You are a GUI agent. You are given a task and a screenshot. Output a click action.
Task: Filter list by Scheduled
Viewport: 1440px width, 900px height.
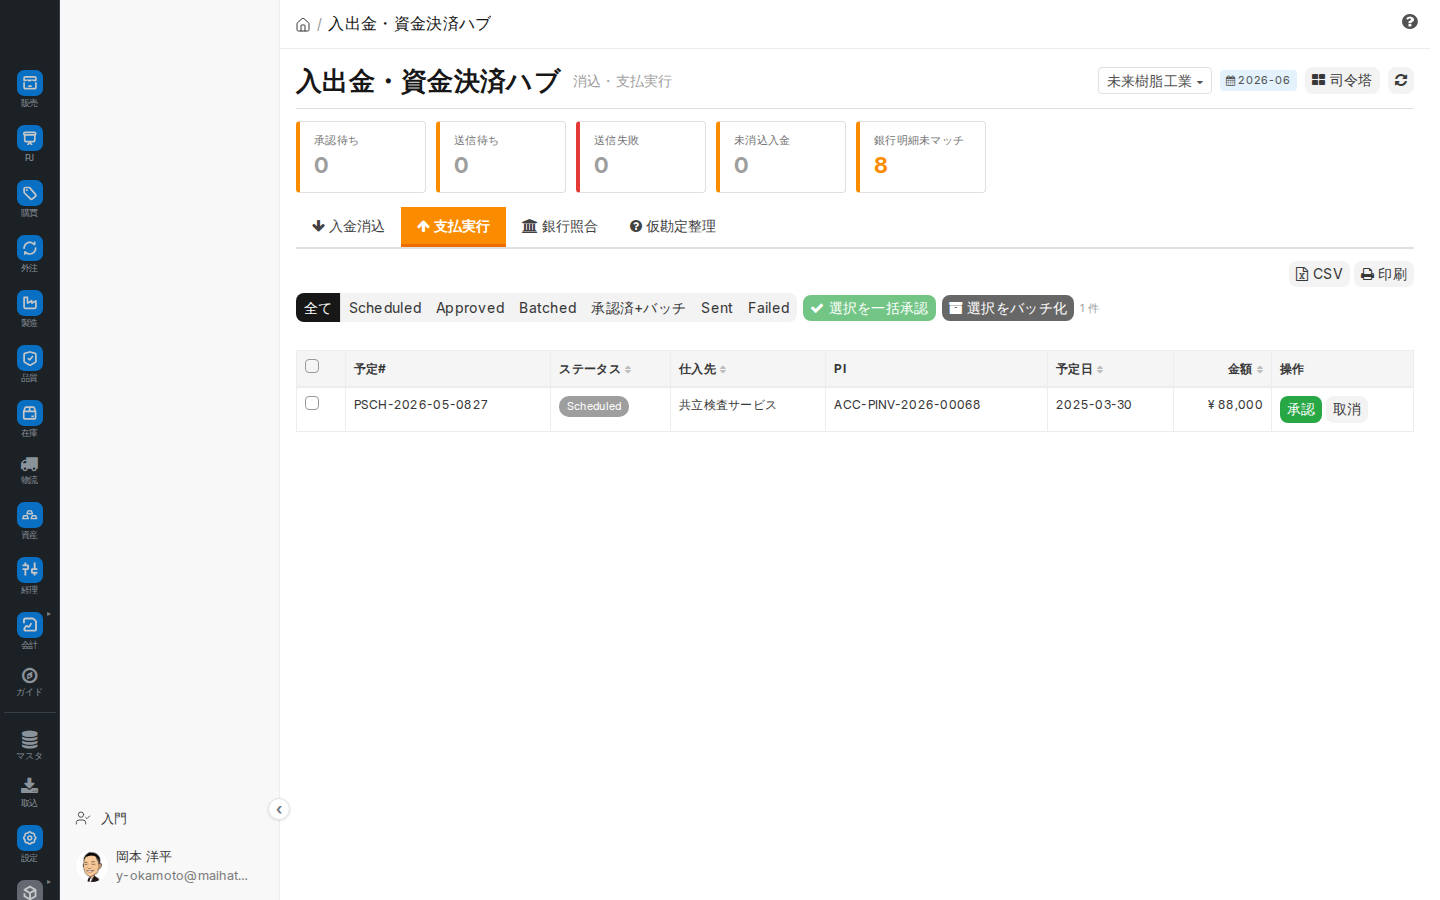[385, 308]
